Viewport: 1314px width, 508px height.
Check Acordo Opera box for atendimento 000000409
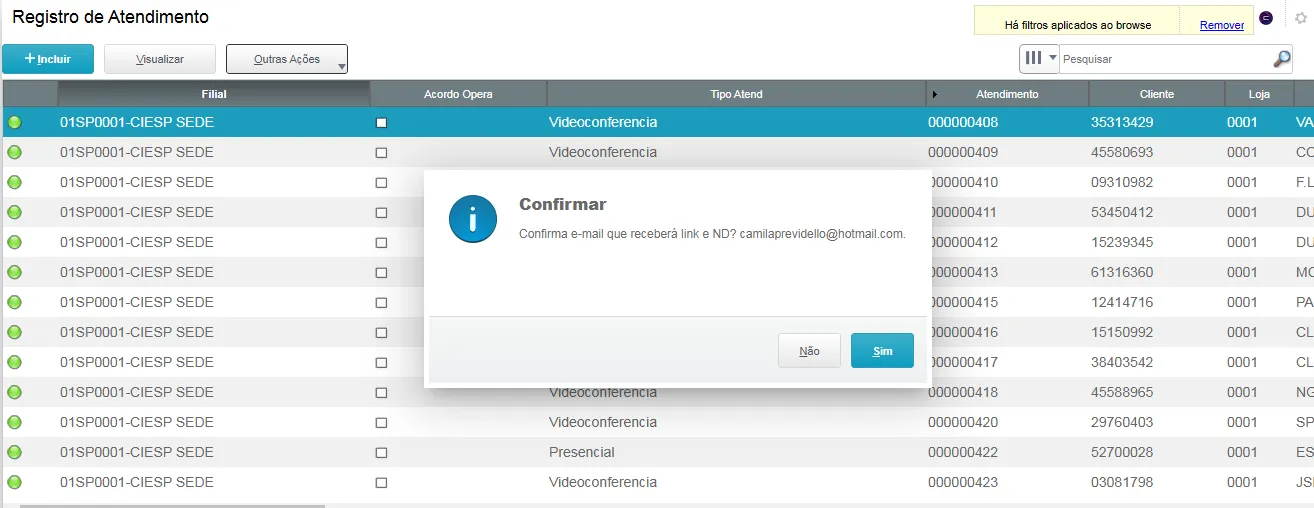(x=381, y=153)
